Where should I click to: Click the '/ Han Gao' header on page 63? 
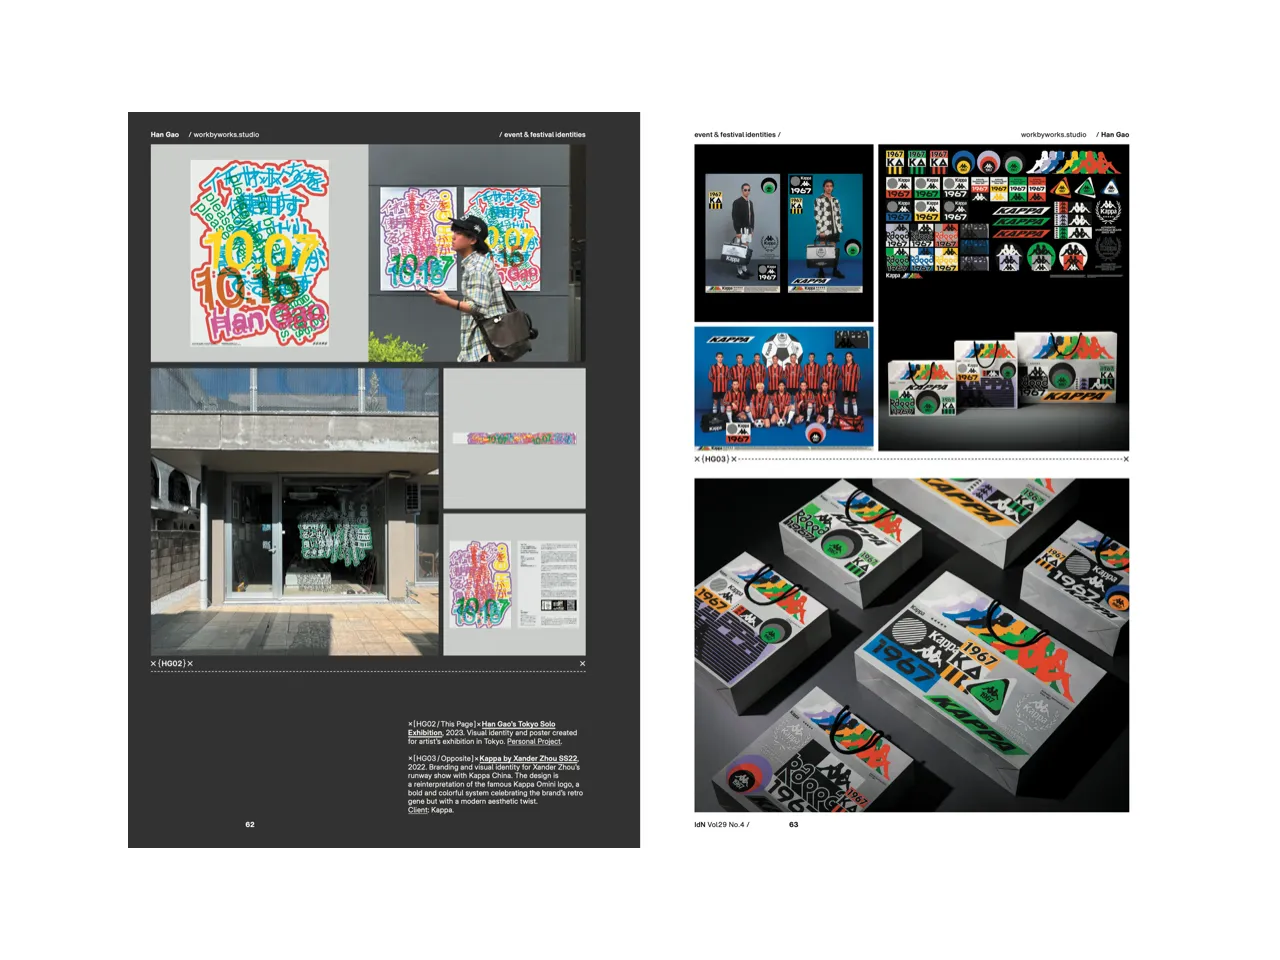[1113, 134]
